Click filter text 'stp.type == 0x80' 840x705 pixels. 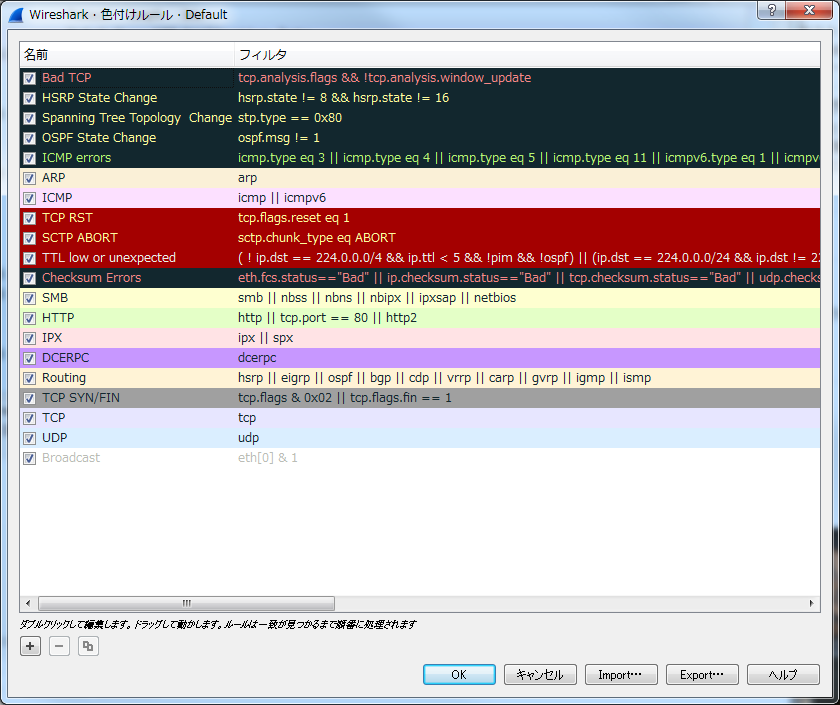290,117
